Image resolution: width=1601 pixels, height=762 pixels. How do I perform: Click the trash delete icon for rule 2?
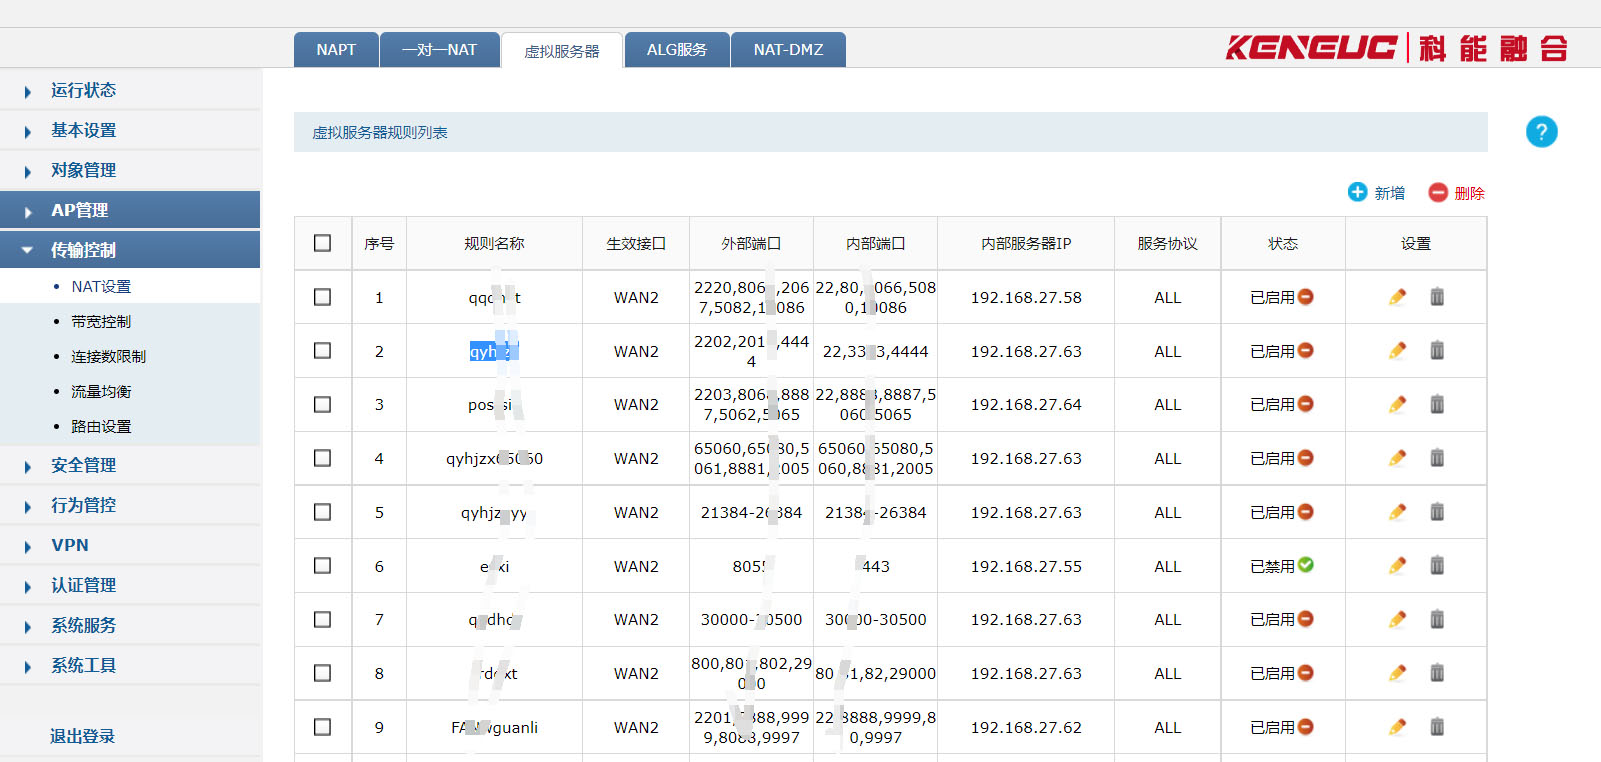point(1437,351)
